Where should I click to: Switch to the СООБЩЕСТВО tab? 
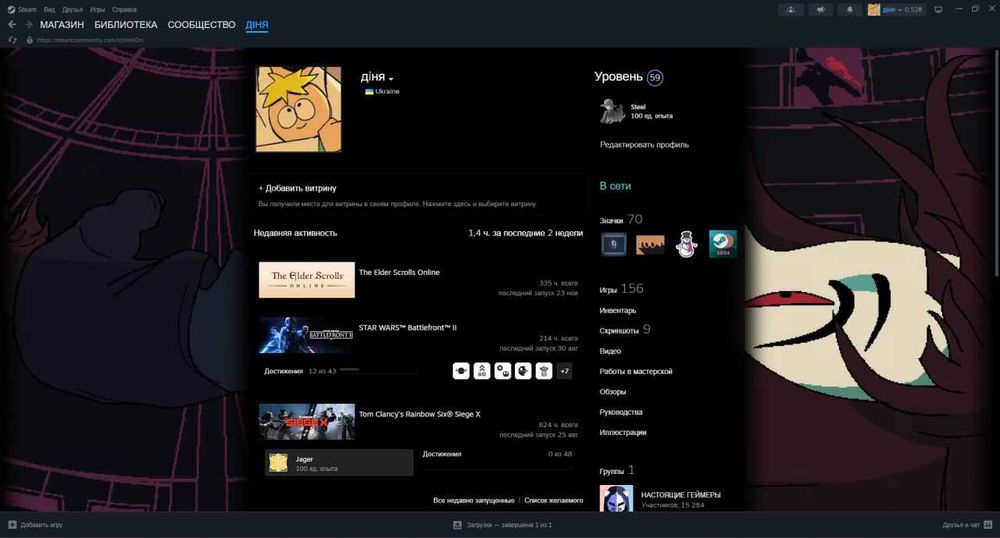pyautogui.click(x=202, y=24)
